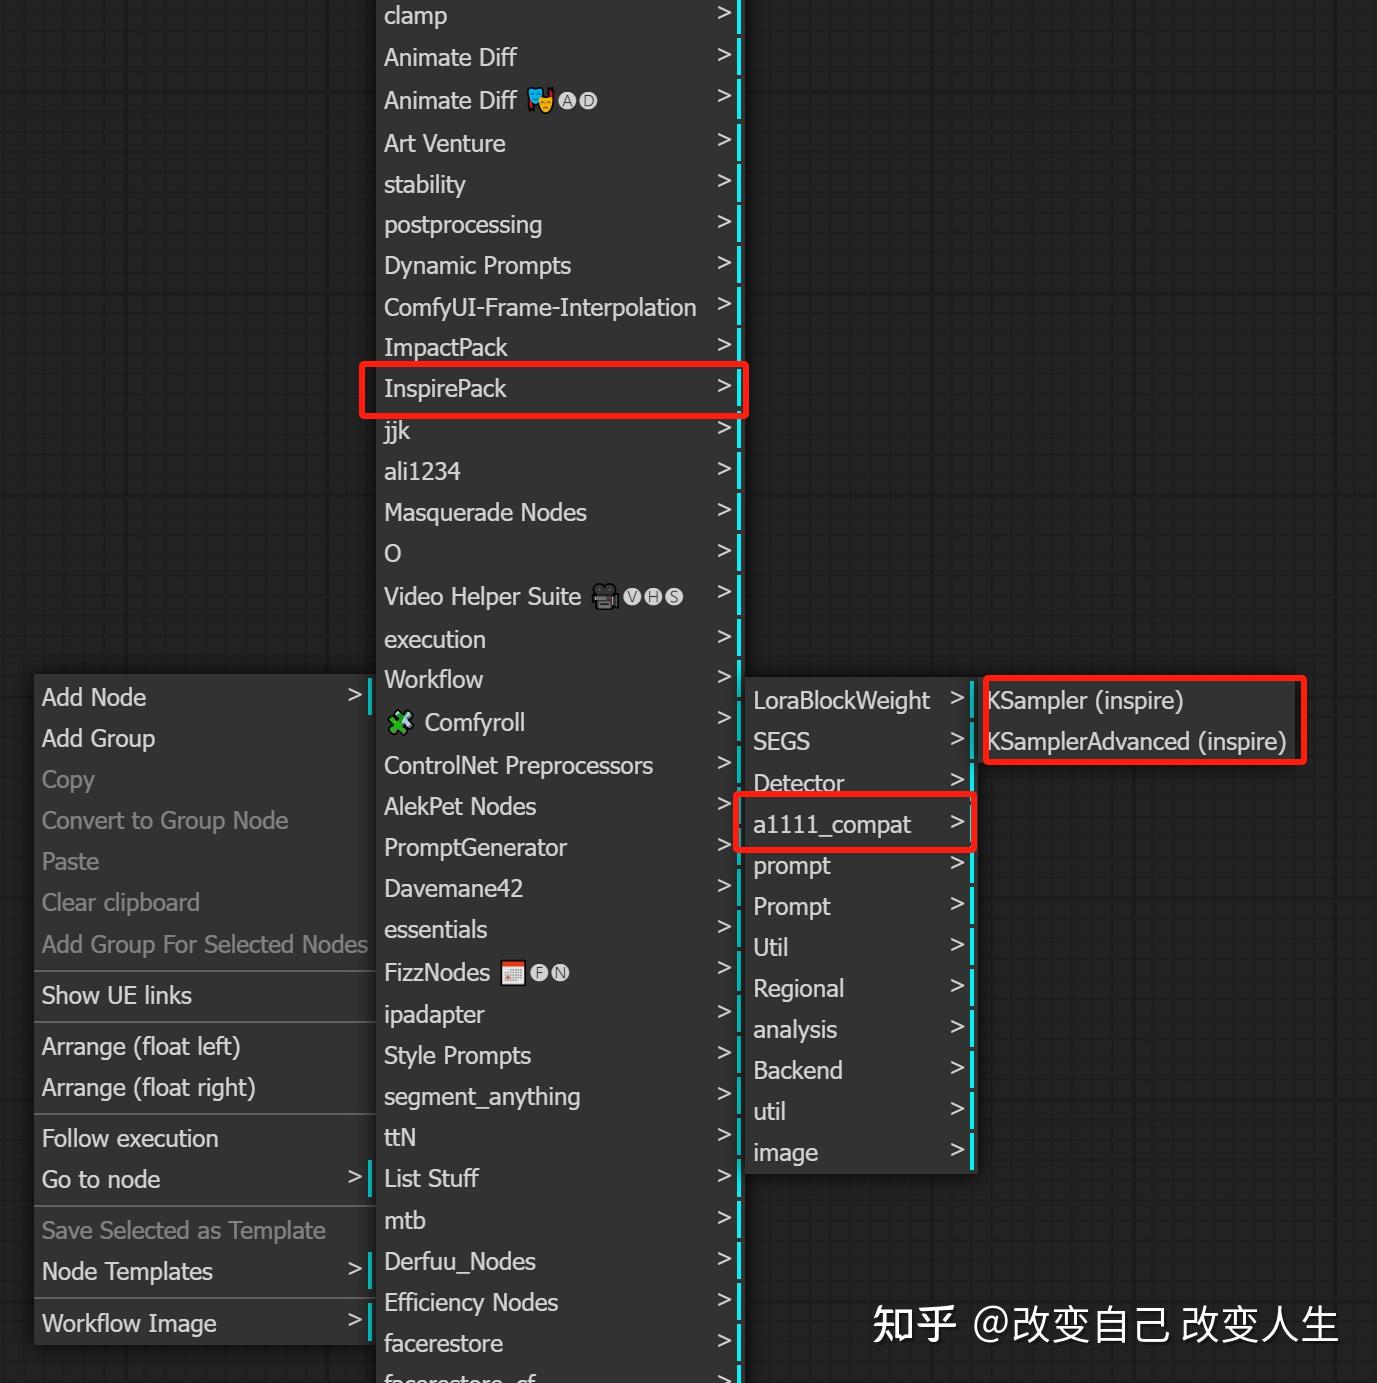Viewport: 1377px width, 1383px height.
Task: Expand the jjk category
Action: click(x=559, y=430)
